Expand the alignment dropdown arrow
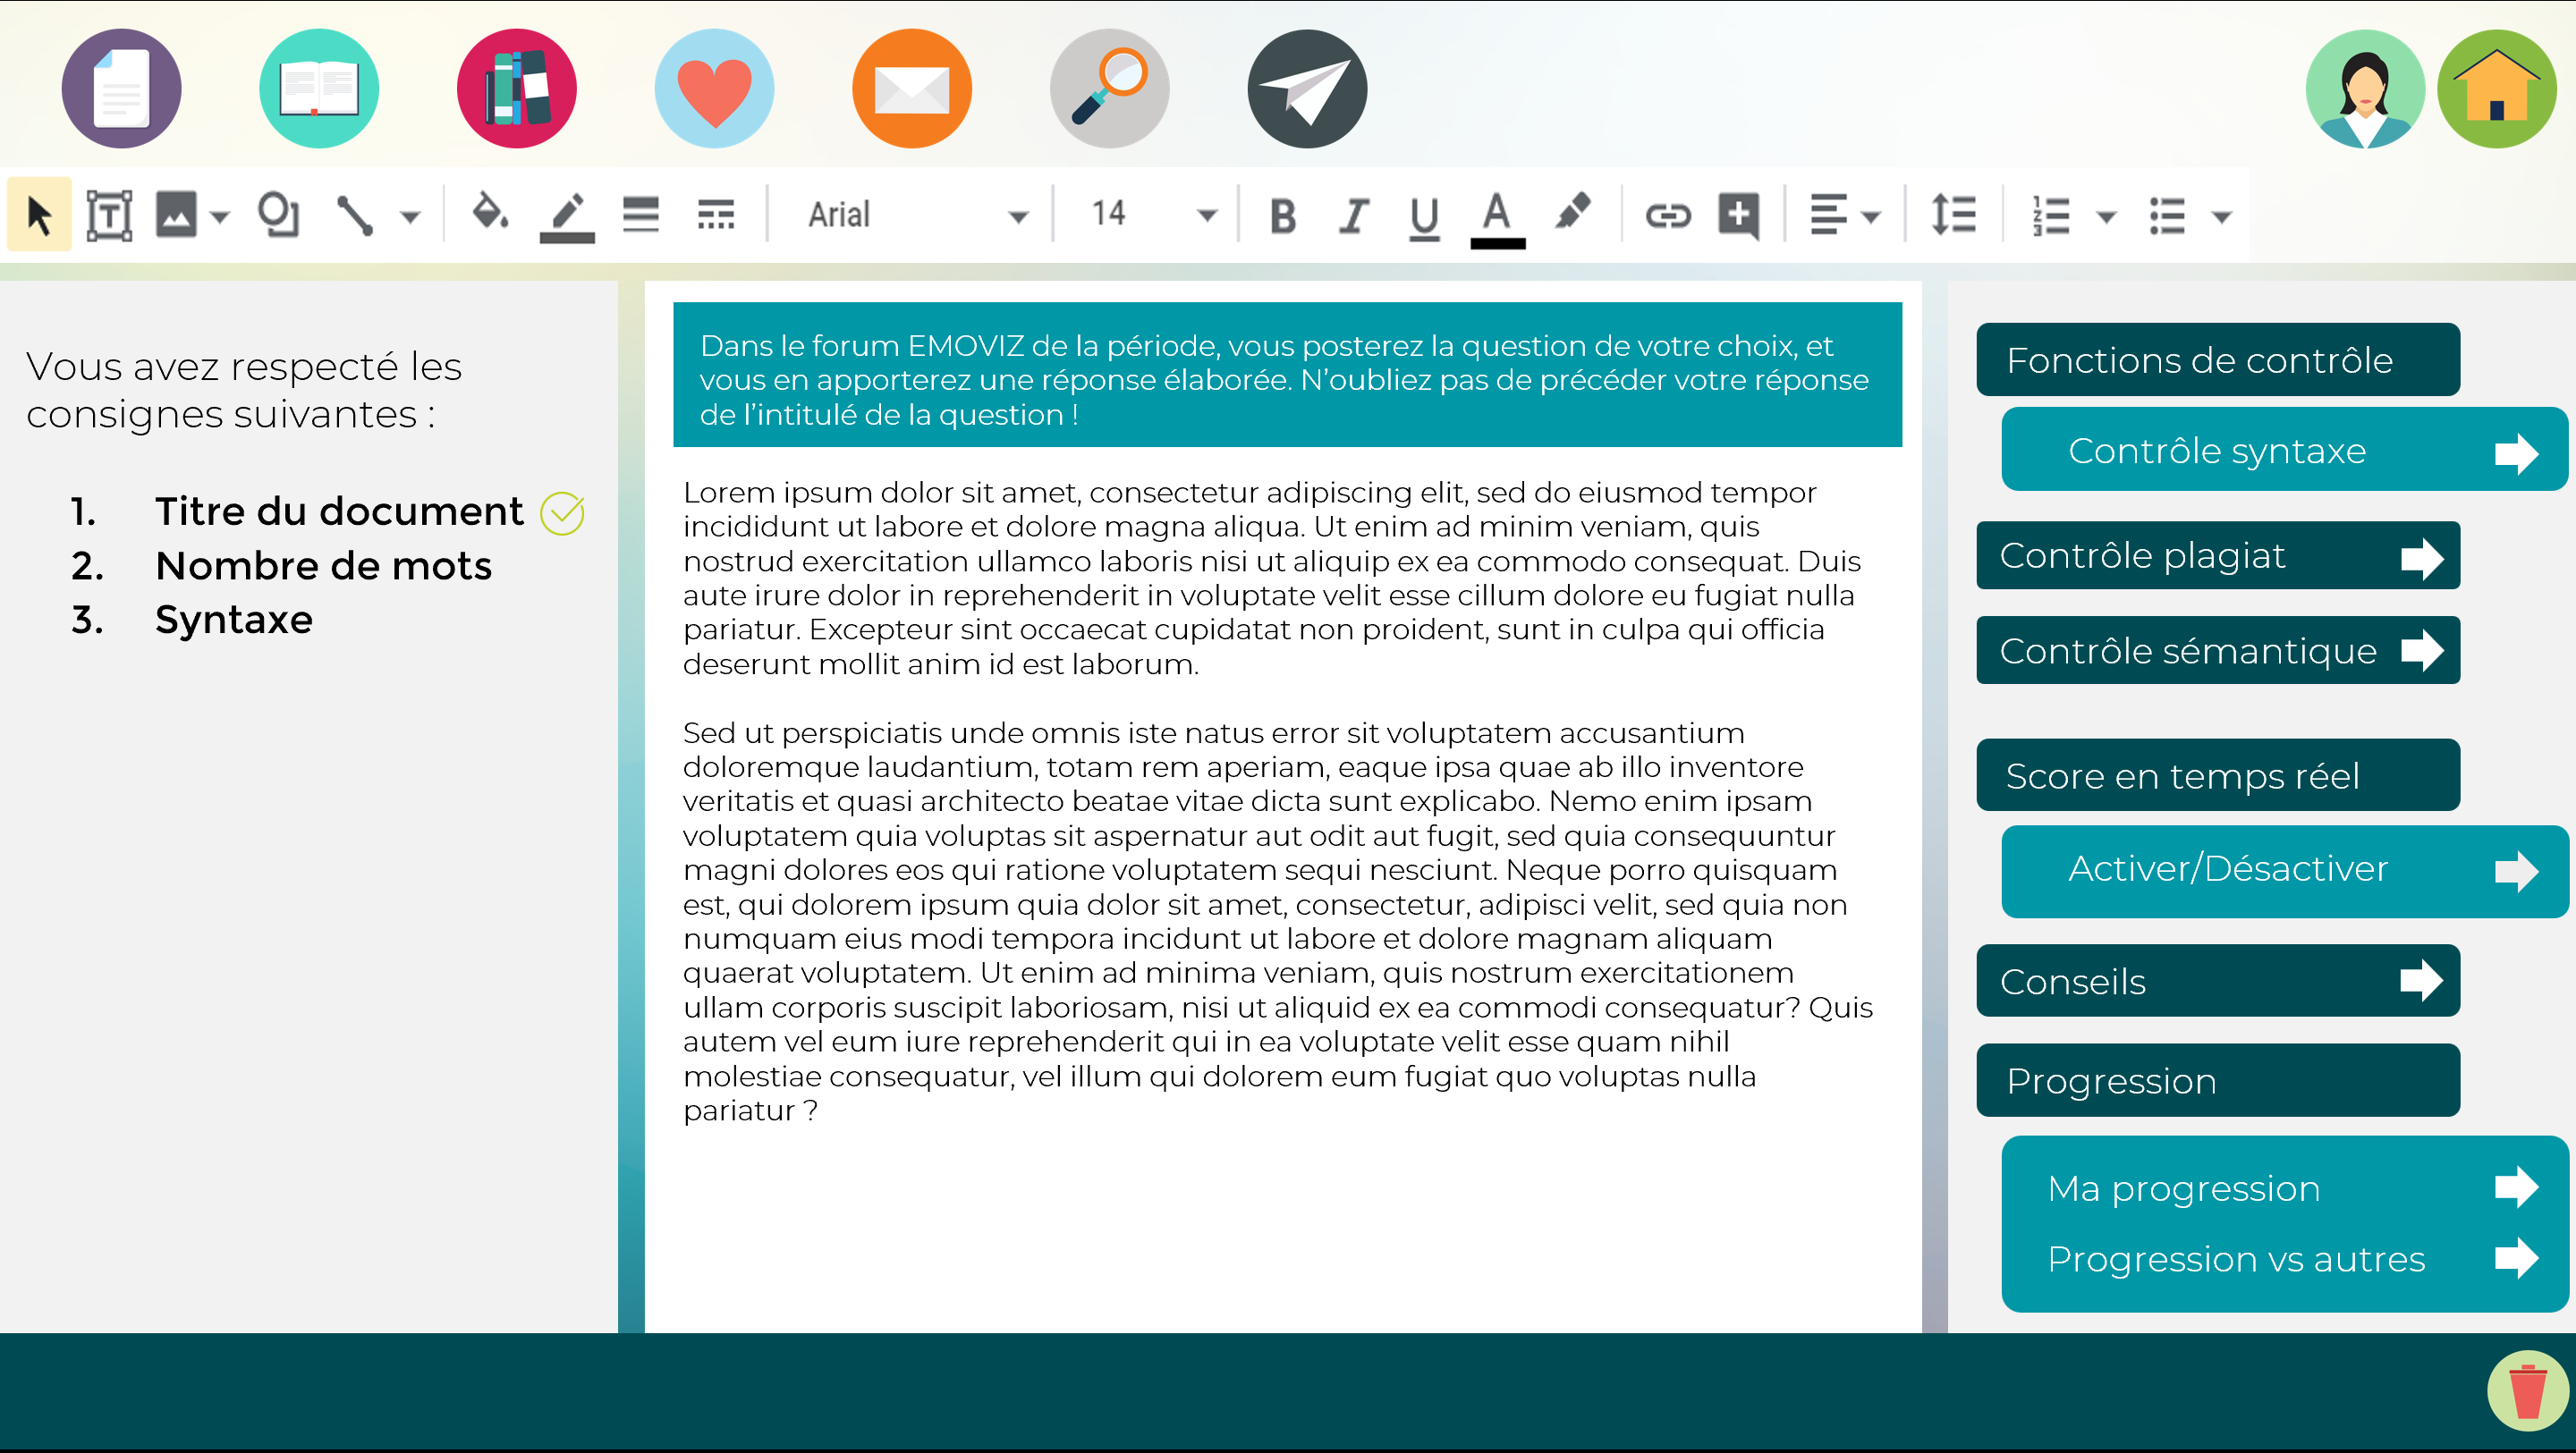 tap(1872, 216)
